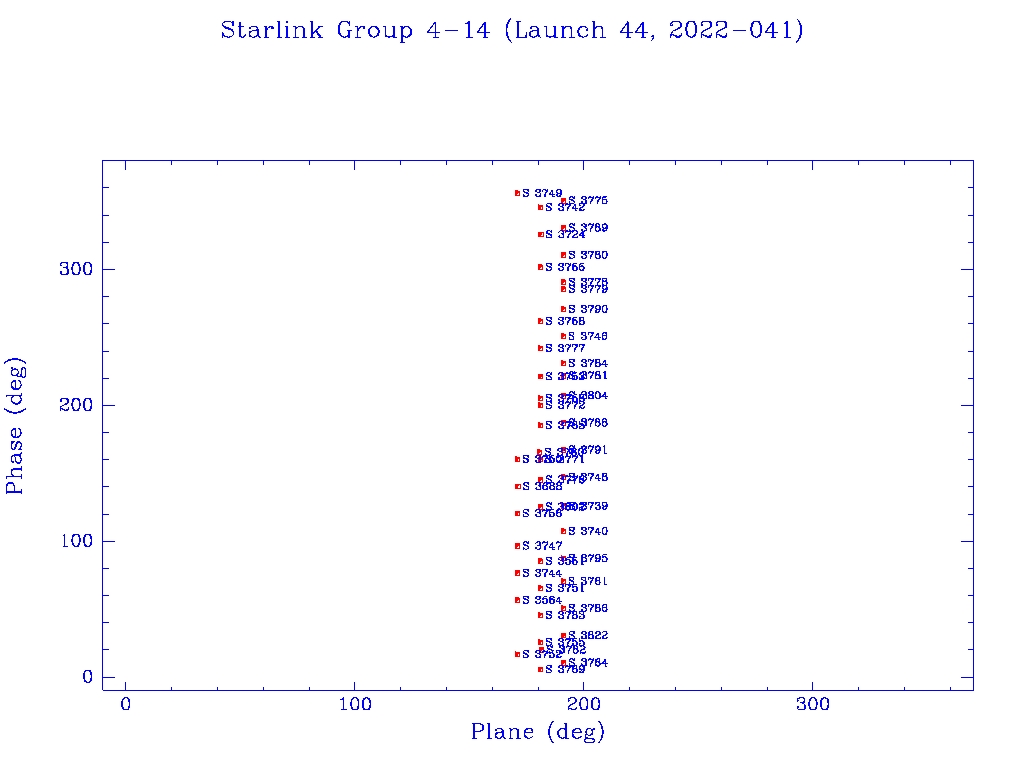
Task: Click the '200' tick label on Phase axis
Action: [x=76, y=405]
